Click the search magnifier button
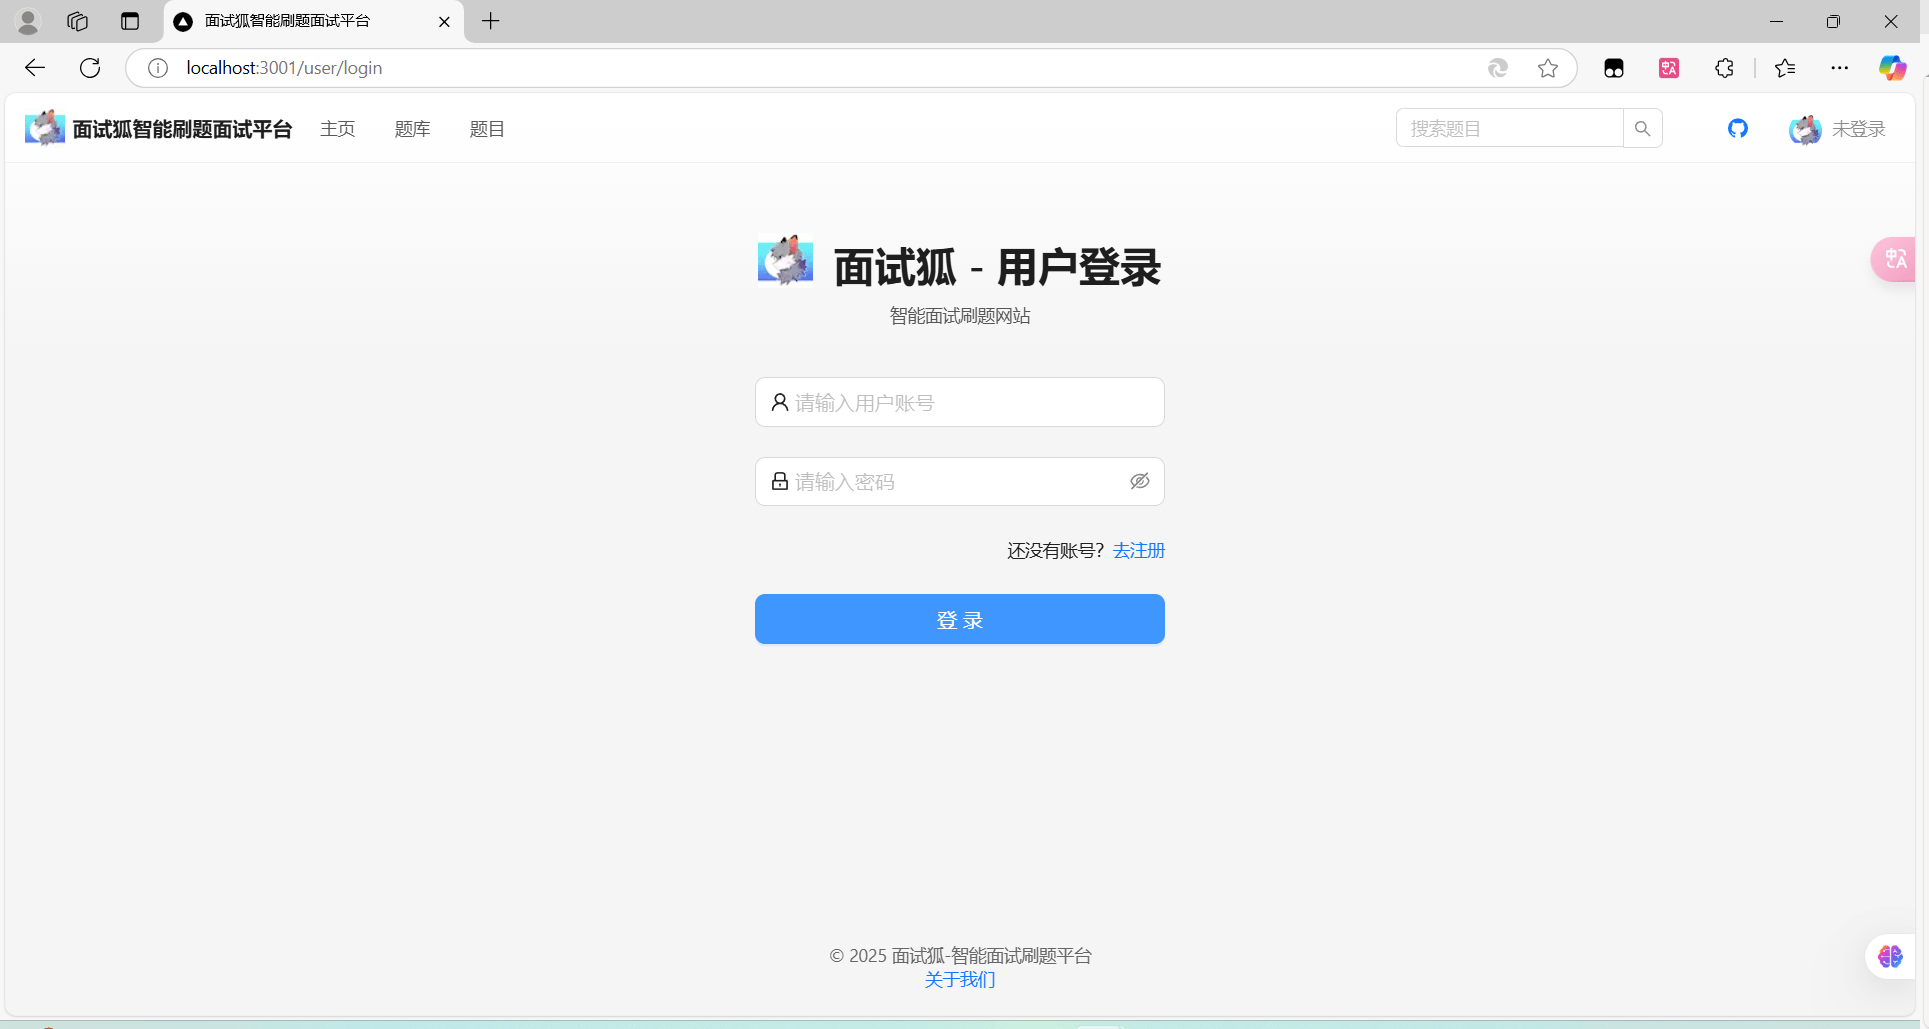The width and height of the screenshot is (1929, 1029). [1642, 128]
